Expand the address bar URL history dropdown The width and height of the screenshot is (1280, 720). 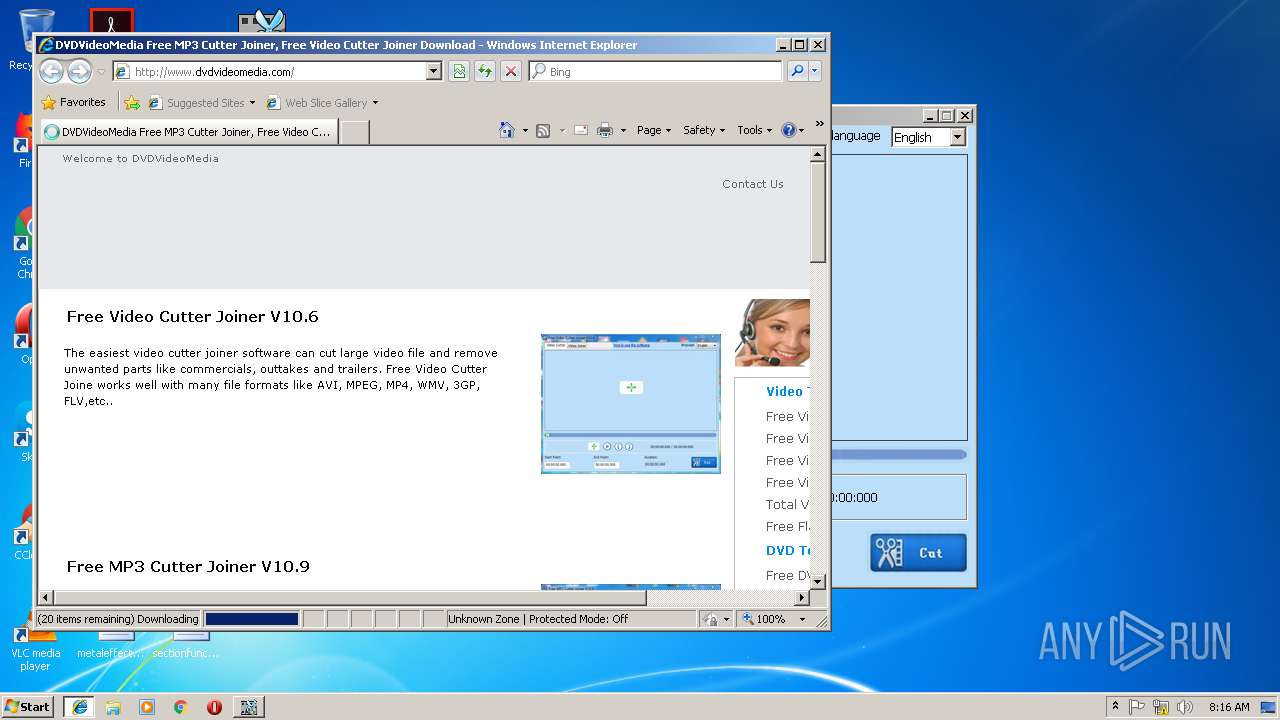[x=434, y=71]
